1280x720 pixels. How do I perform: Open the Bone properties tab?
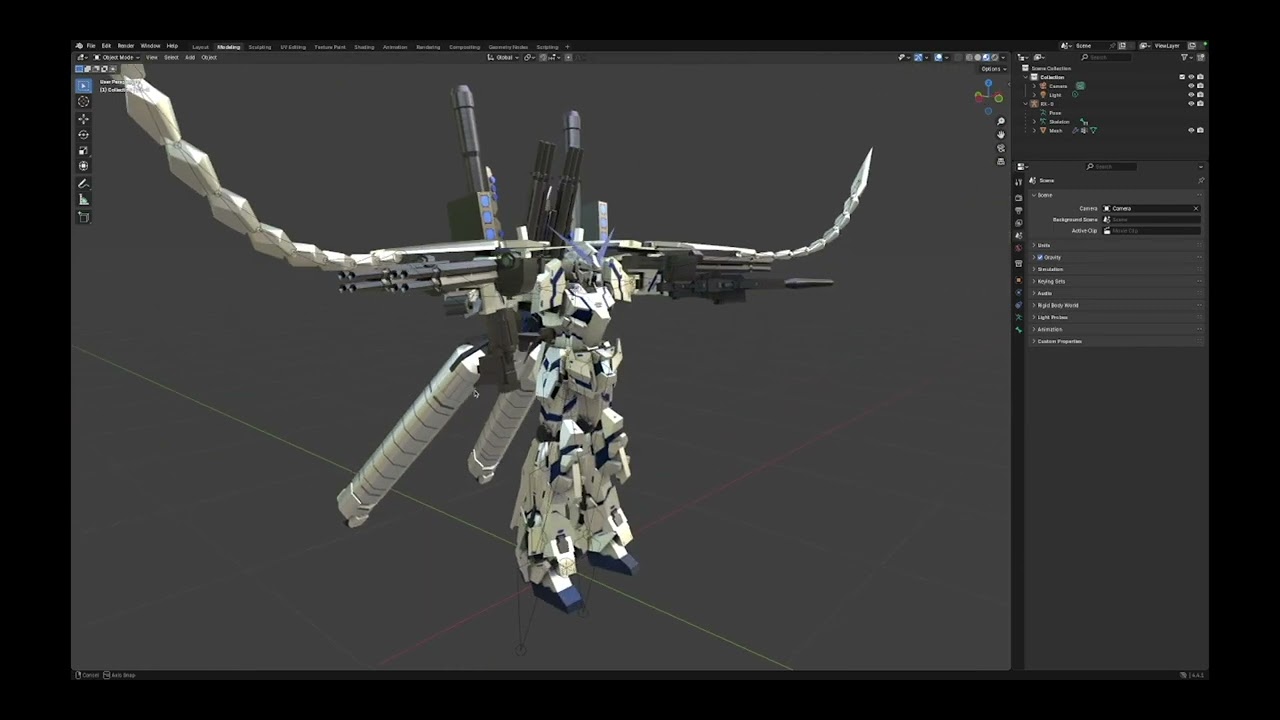tap(1019, 329)
